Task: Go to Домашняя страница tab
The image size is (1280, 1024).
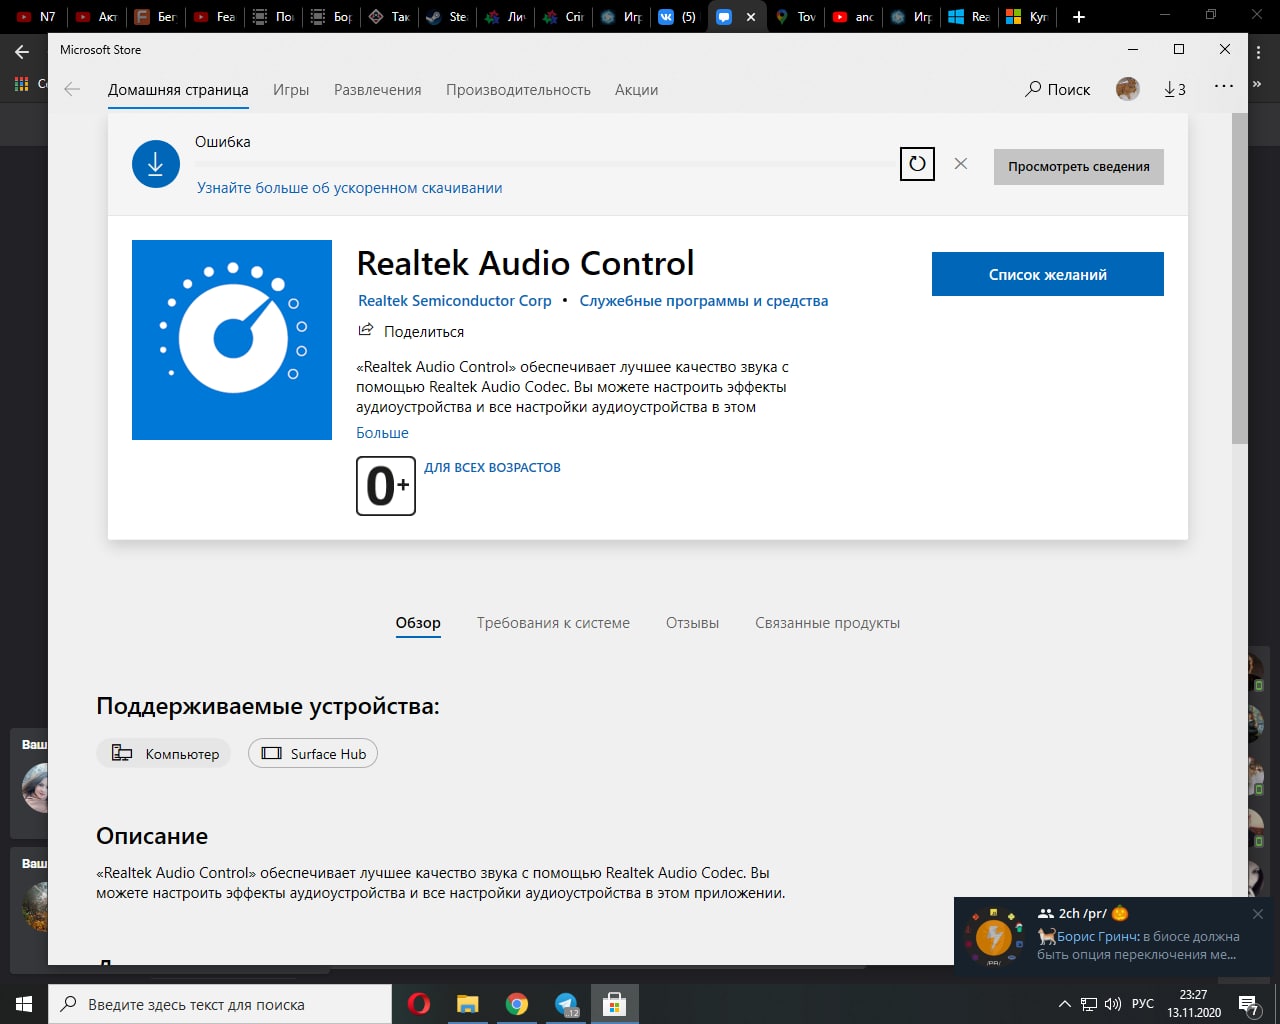Action: 178,90
